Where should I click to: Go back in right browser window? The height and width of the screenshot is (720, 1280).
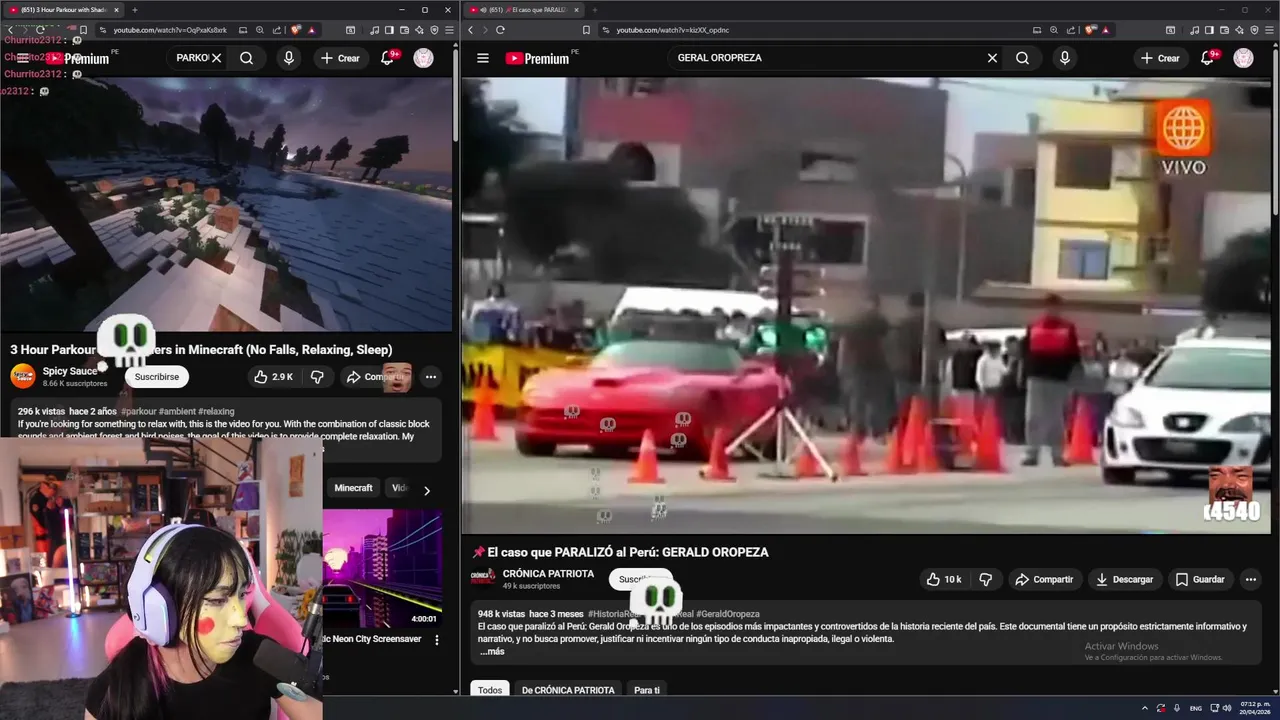coord(471,30)
